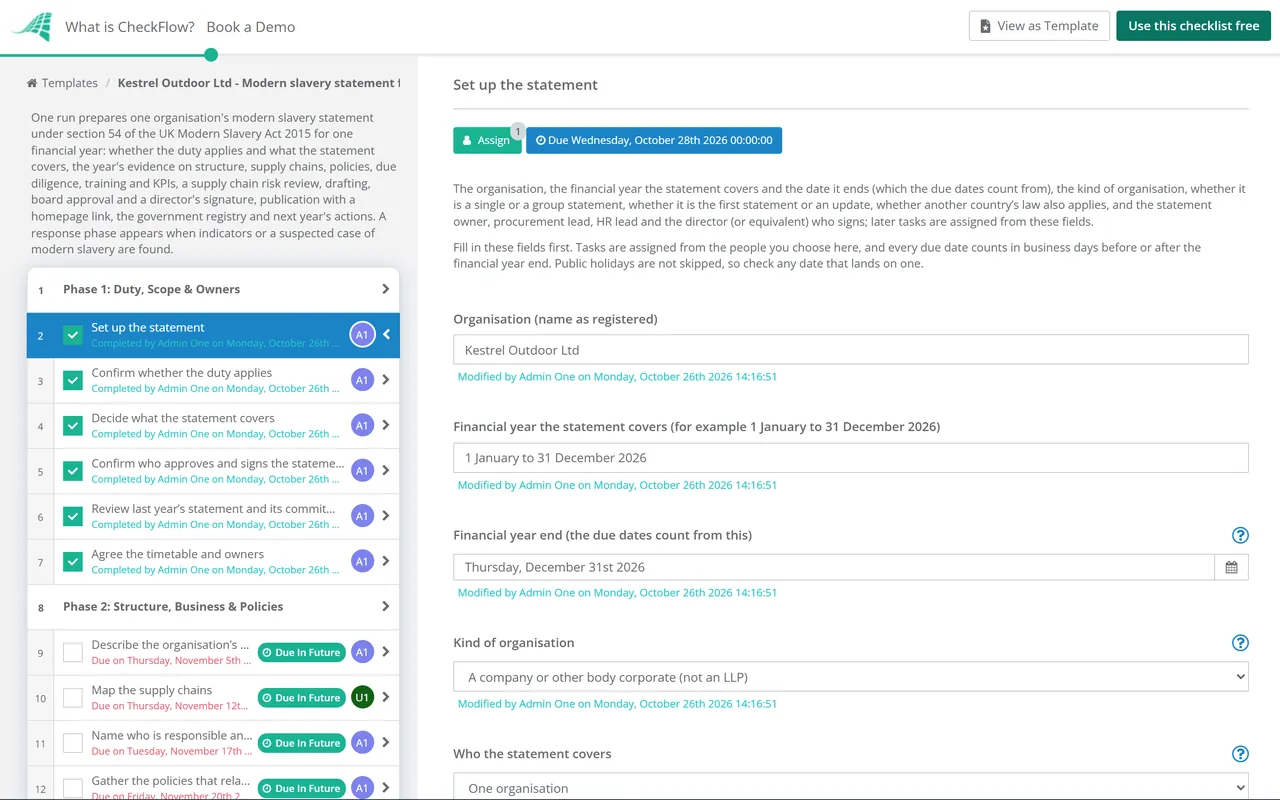This screenshot has height=800, width=1280.
Task: Click Due In Future badge on Map supply chains
Action: coord(301,698)
